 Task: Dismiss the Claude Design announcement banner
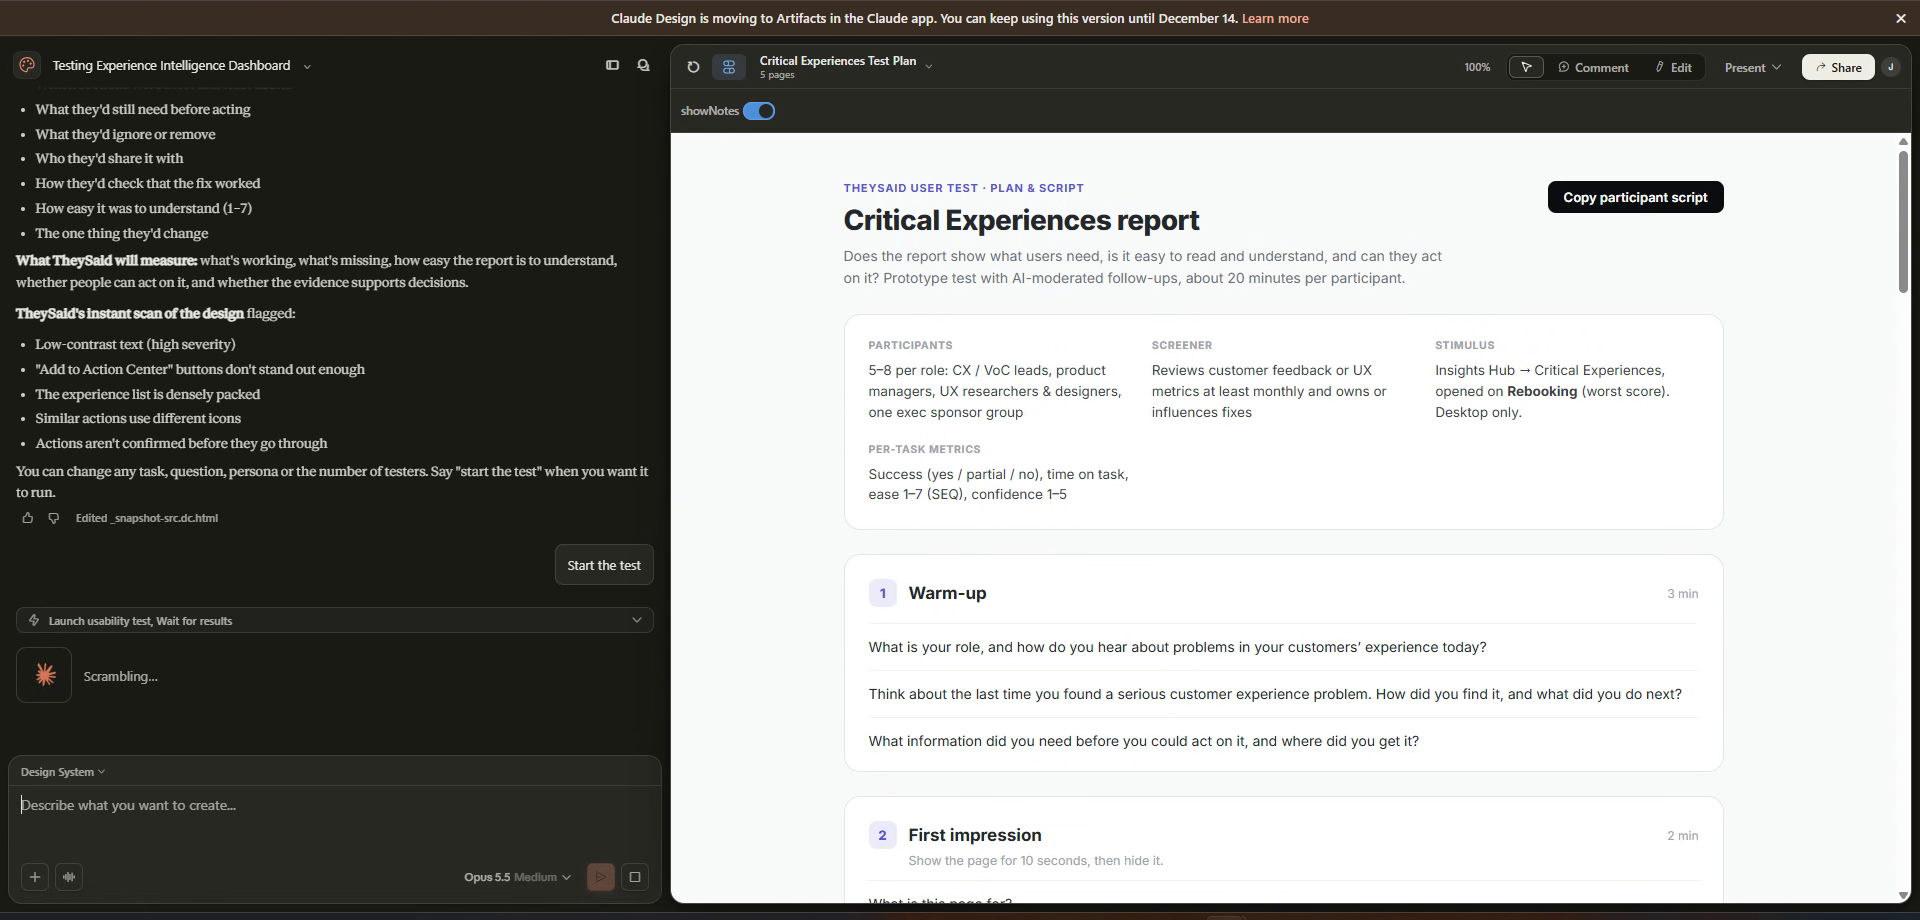[1901, 18]
